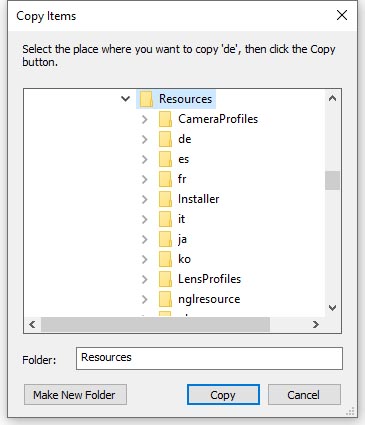Cancel the Copy Items dialog

pyautogui.click(x=304, y=395)
